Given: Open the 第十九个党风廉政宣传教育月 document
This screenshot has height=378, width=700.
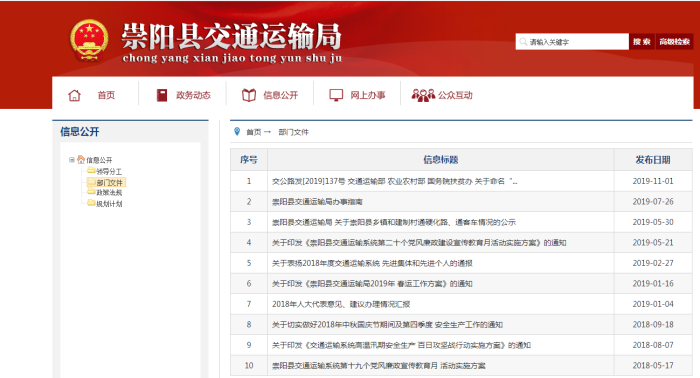Looking at the screenshot, I should [x=379, y=366].
